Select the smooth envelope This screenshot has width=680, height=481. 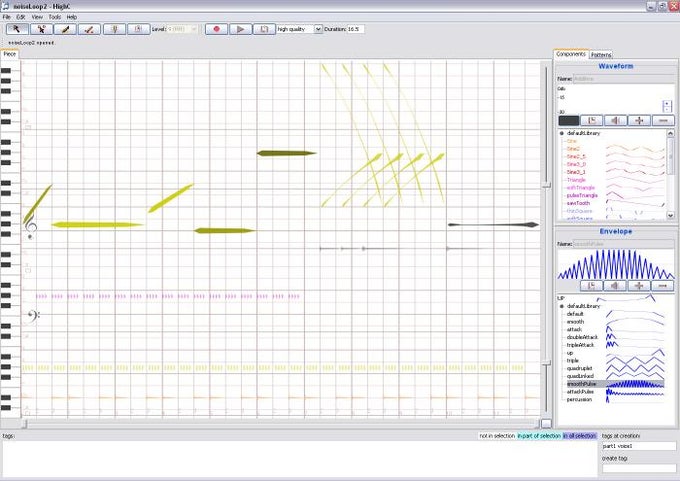575,322
